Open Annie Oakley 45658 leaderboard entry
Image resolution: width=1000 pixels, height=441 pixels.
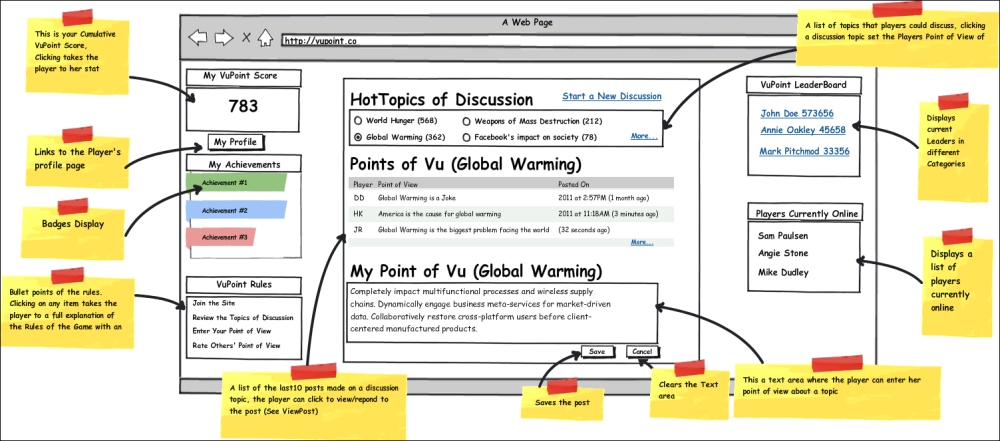tap(803, 130)
